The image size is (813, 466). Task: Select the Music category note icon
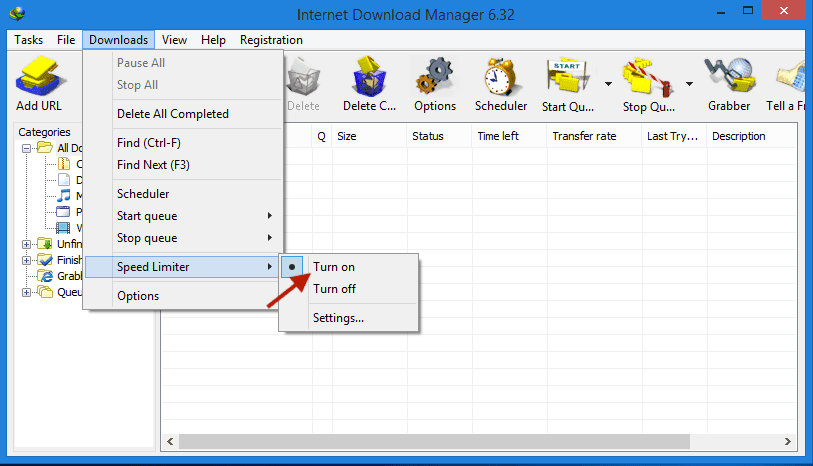coord(64,195)
